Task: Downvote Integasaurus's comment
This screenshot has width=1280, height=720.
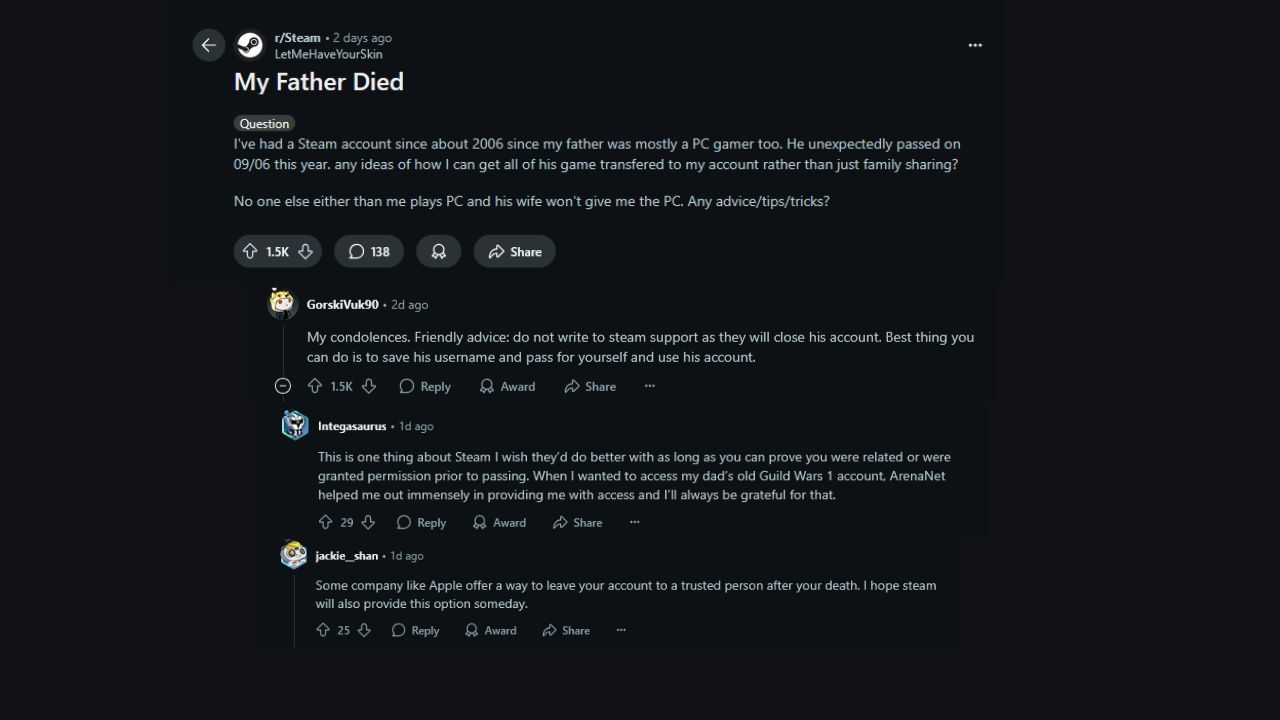Action: click(368, 522)
